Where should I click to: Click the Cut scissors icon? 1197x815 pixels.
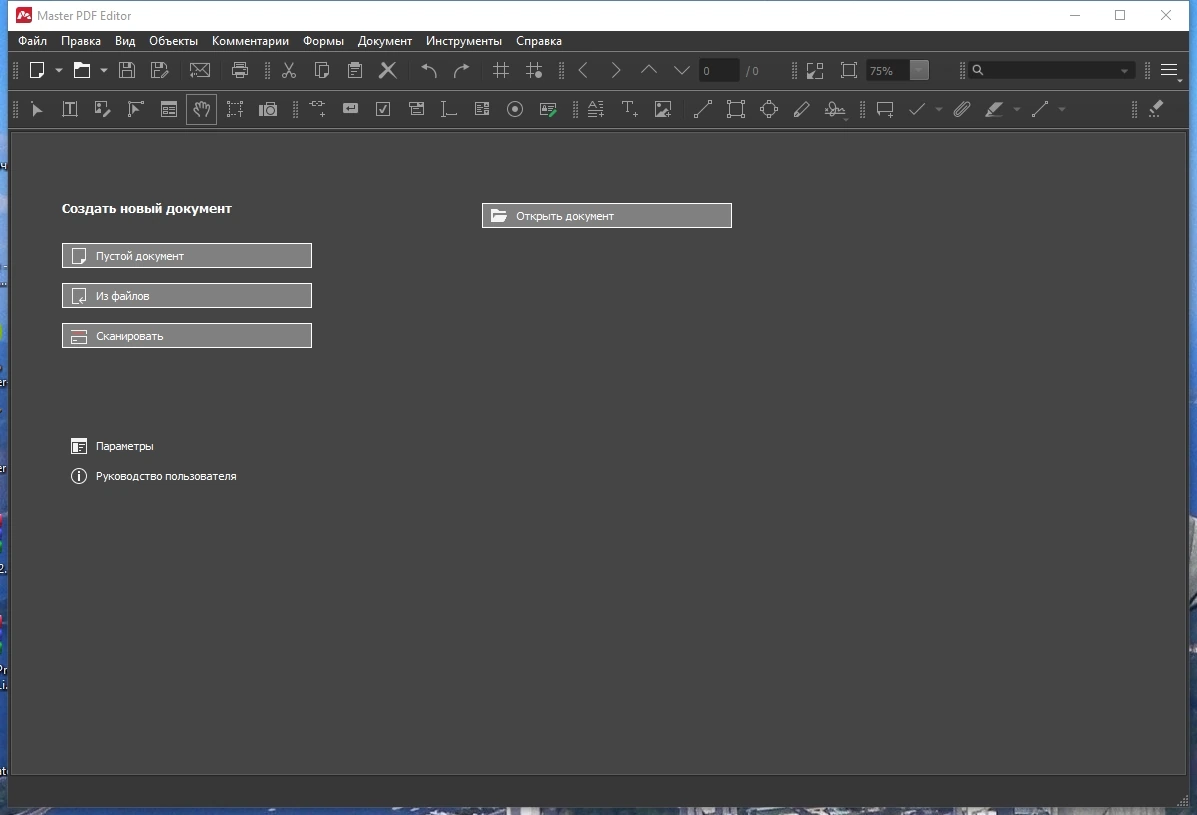tap(289, 70)
